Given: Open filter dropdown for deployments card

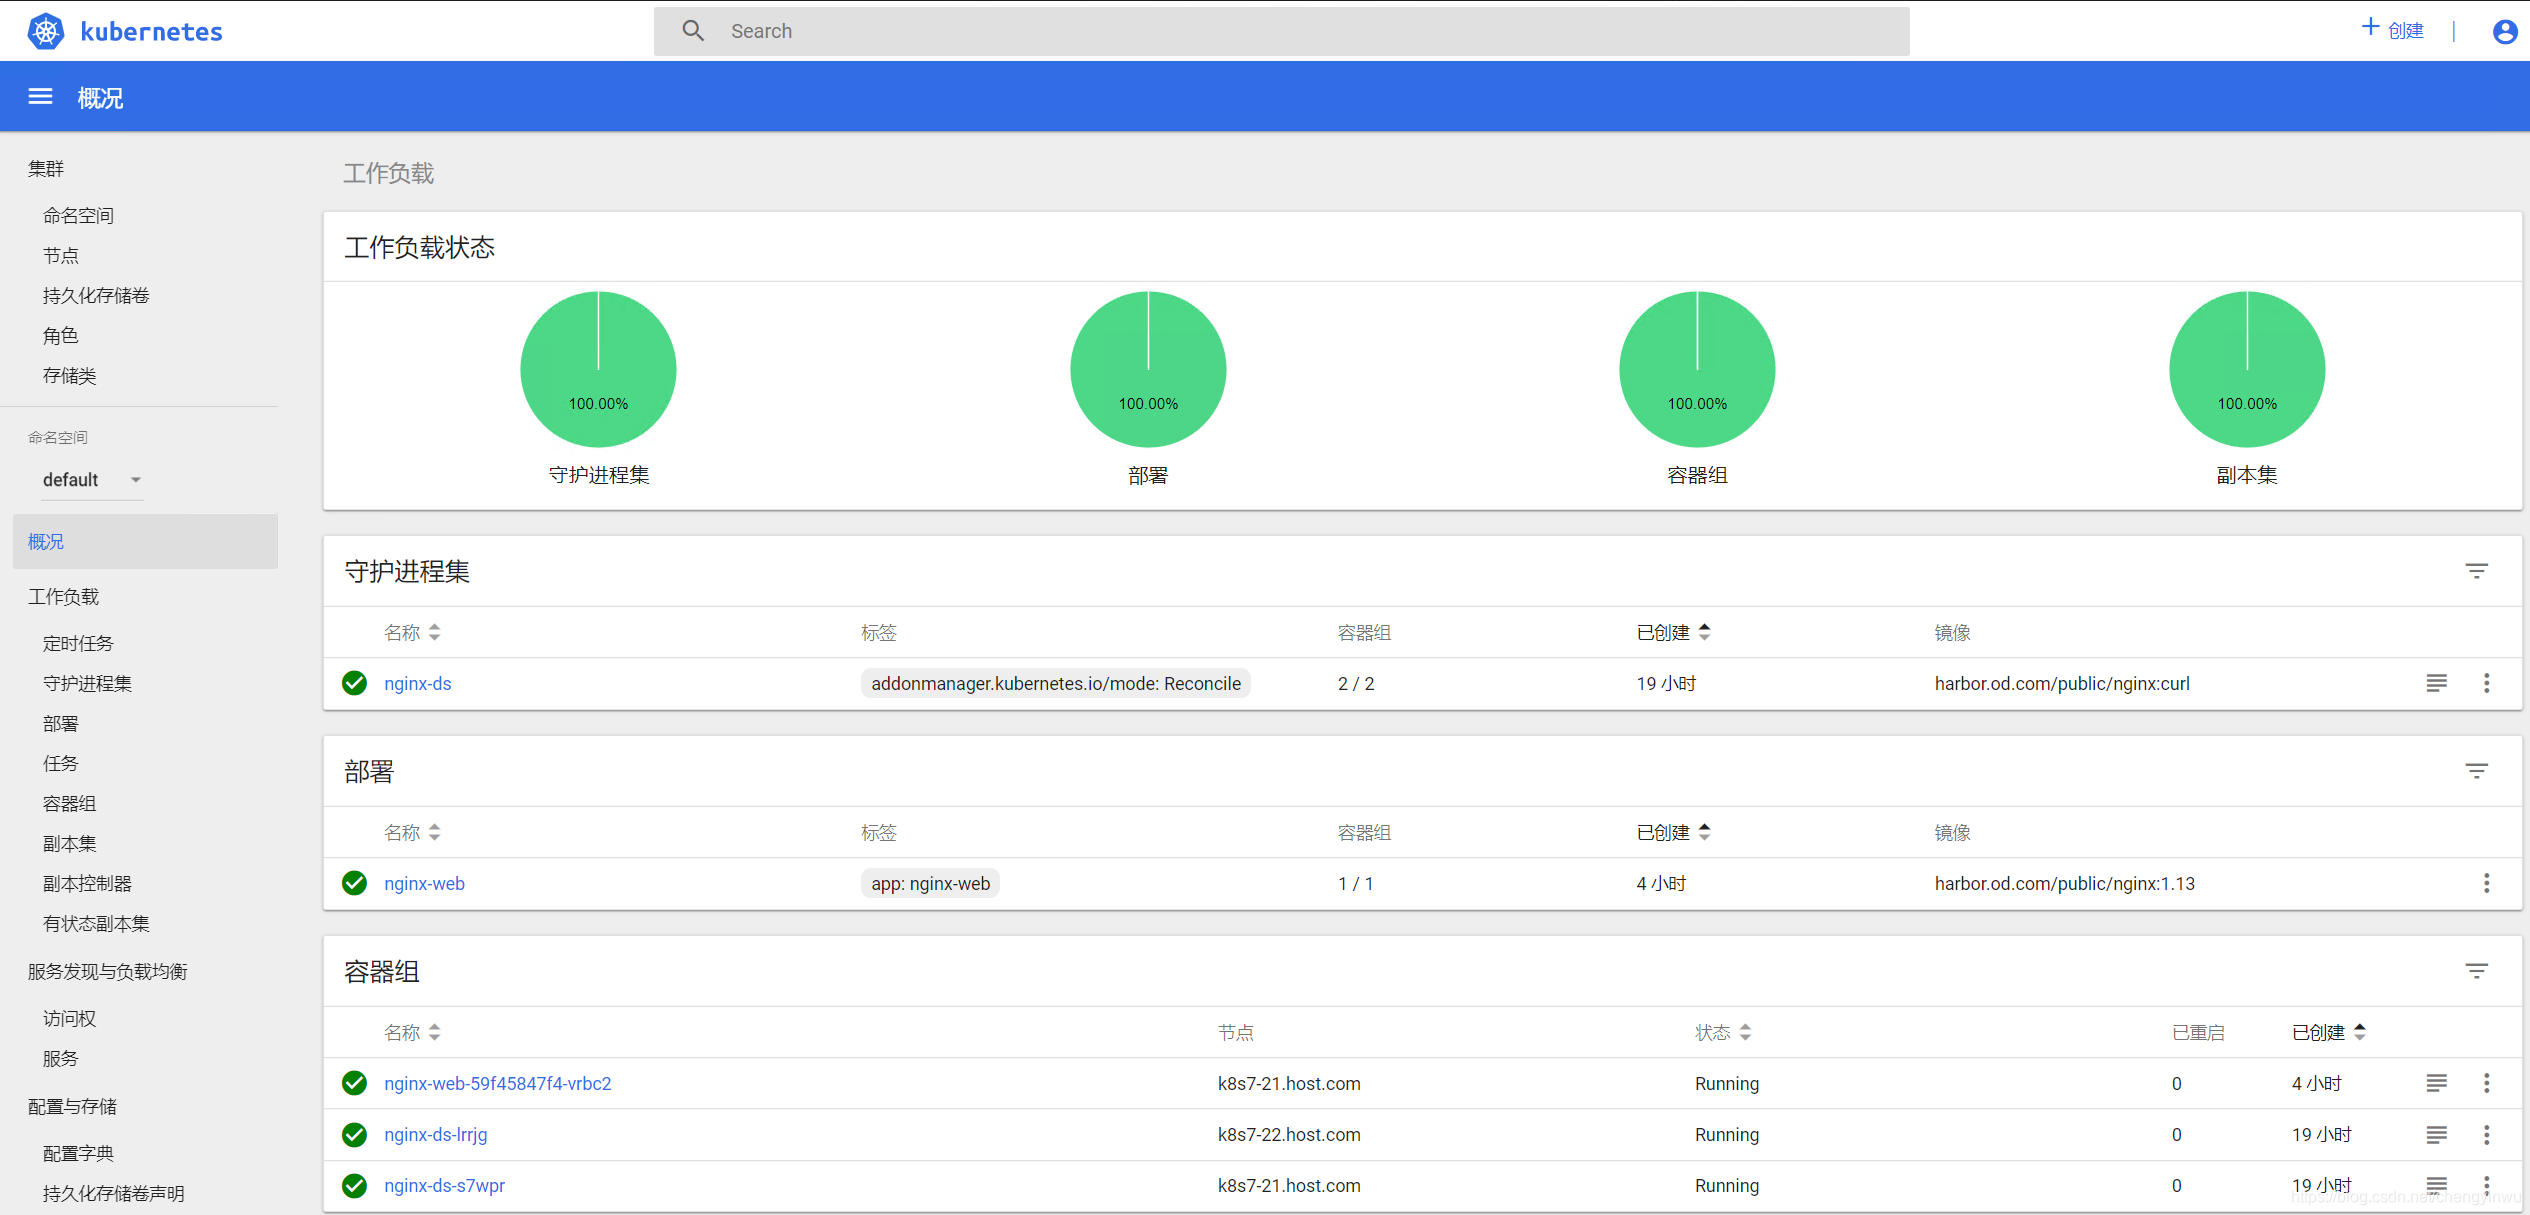Looking at the screenshot, I should tap(2476, 771).
